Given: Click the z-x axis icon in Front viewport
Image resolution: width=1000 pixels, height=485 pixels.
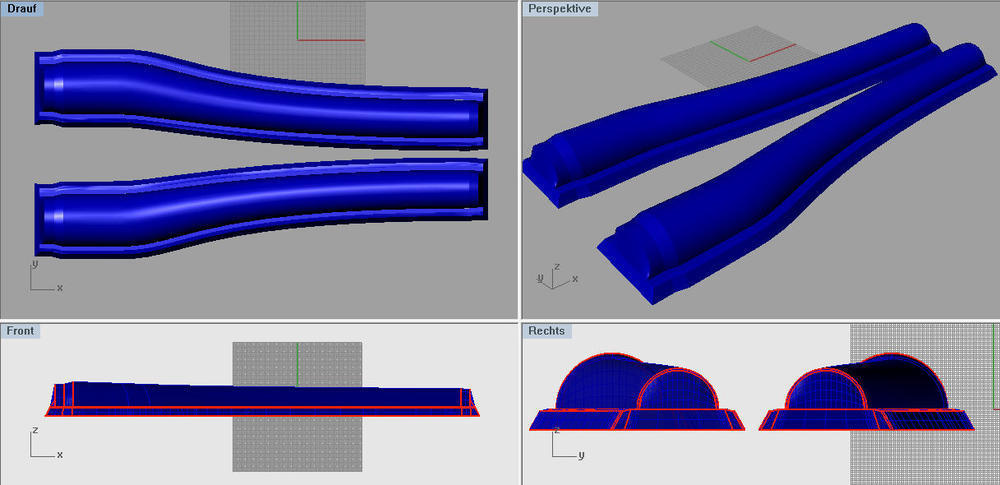Looking at the screenshot, I should point(43,443).
